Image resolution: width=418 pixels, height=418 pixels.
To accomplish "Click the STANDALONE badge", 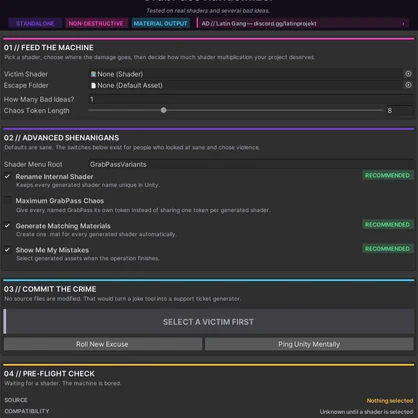I will click(x=35, y=24).
